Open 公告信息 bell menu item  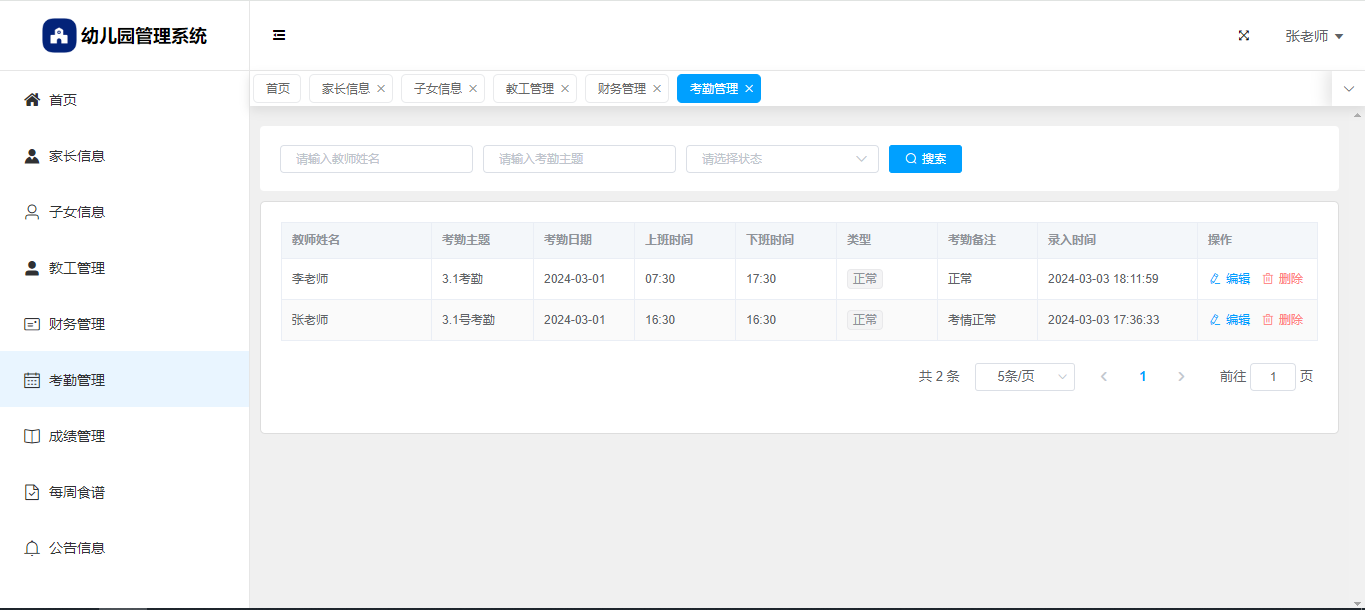77,548
